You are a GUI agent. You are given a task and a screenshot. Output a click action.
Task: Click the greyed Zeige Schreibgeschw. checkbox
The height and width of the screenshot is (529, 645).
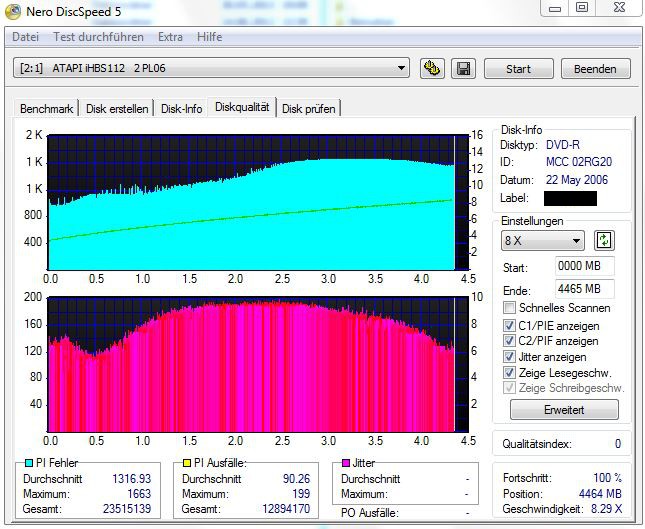pyautogui.click(x=509, y=387)
